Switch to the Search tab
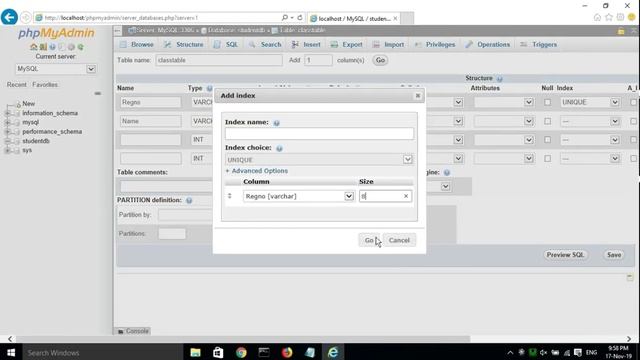This screenshot has width=640, height=360. 265,44
